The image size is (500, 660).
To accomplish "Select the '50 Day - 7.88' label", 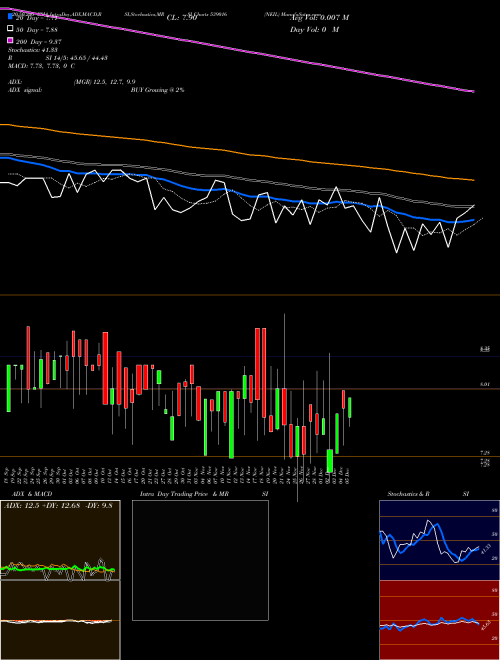I will tap(37, 29).
